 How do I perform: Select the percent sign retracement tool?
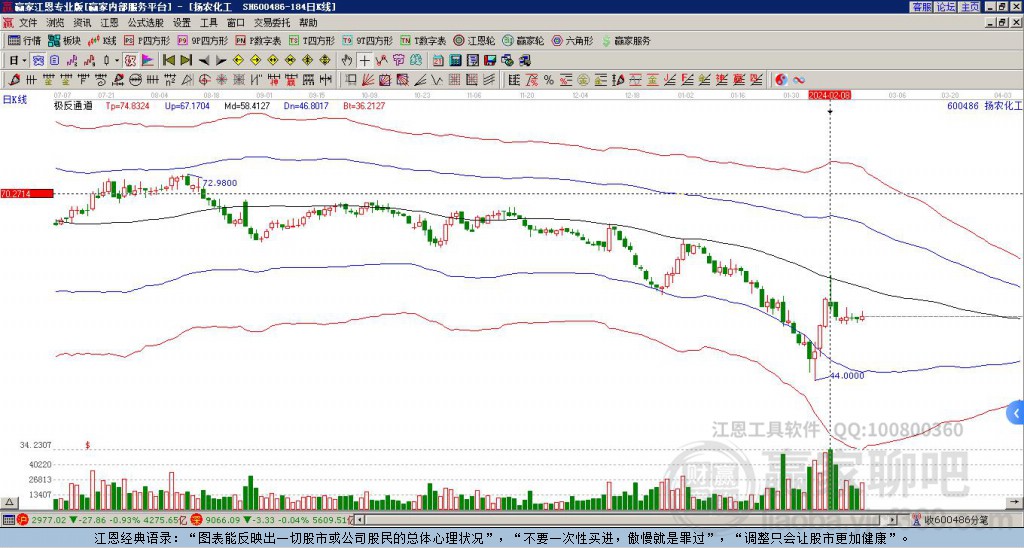coord(549,80)
